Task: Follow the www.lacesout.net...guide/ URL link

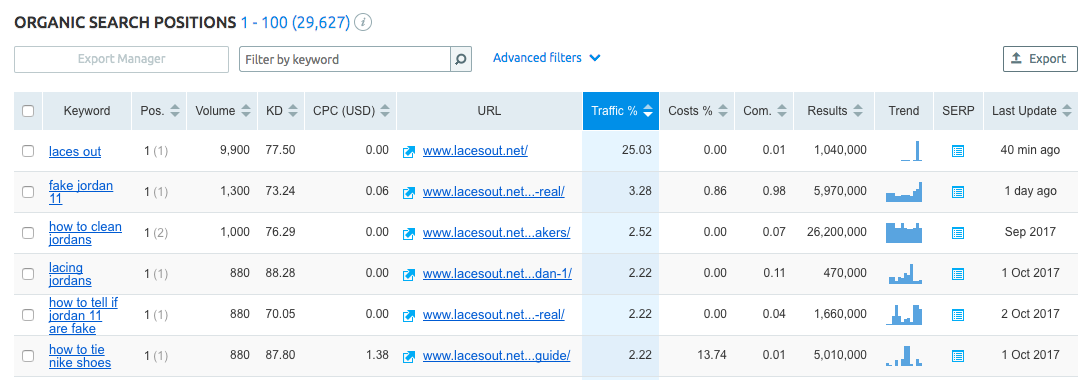Action: [x=497, y=356]
